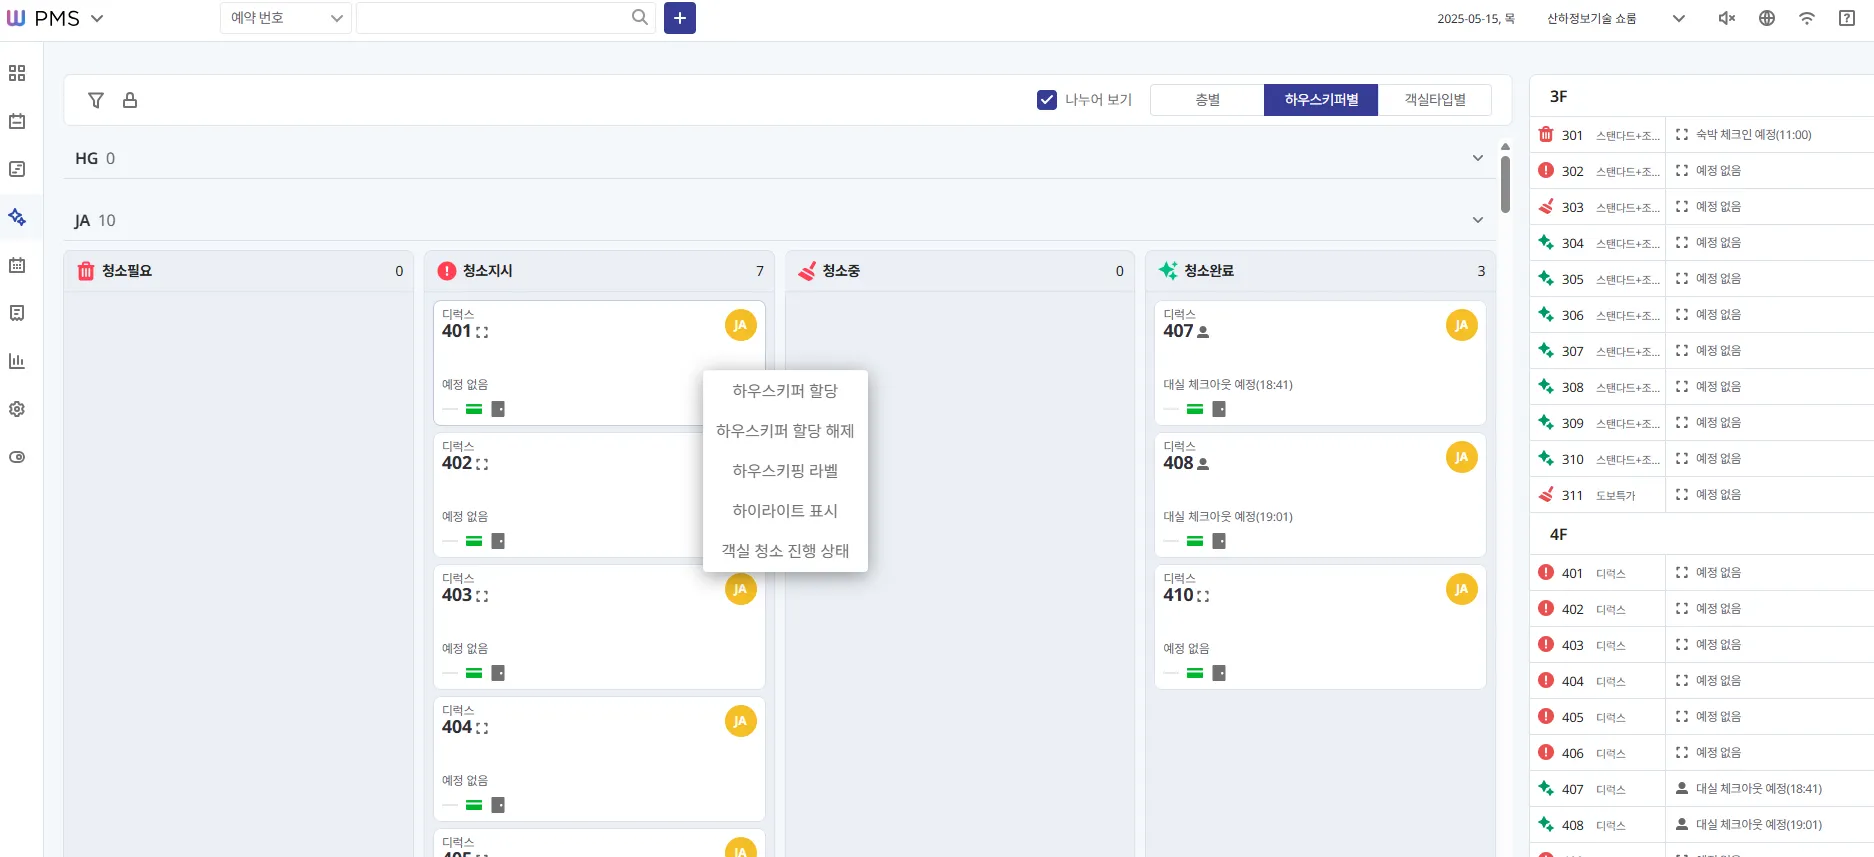Open the filter funnel icon
Viewport: 1874px width, 857px height.
pyautogui.click(x=96, y=100)
